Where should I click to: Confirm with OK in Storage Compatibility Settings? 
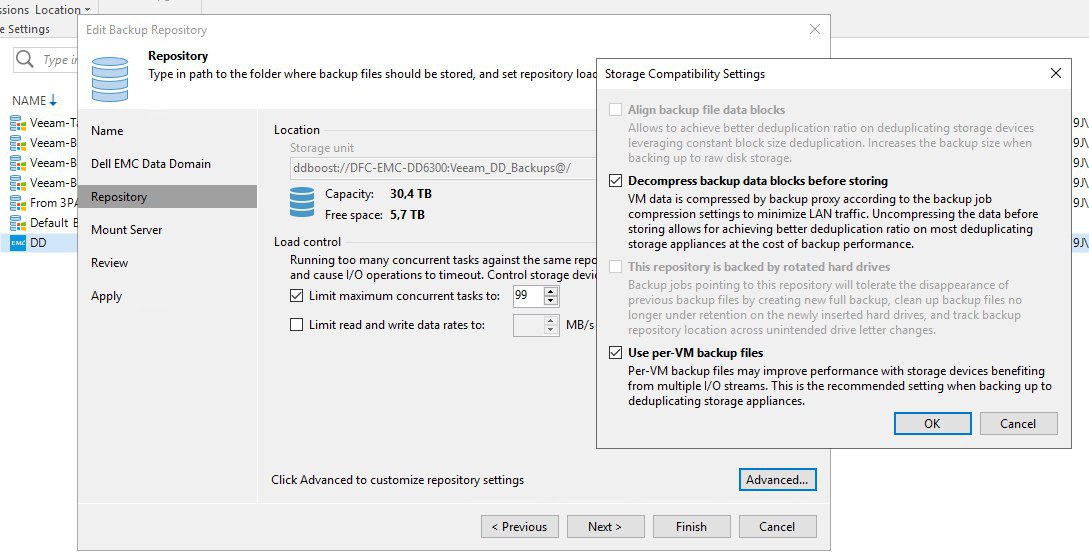pyautogui.click(x=932, y=424)
